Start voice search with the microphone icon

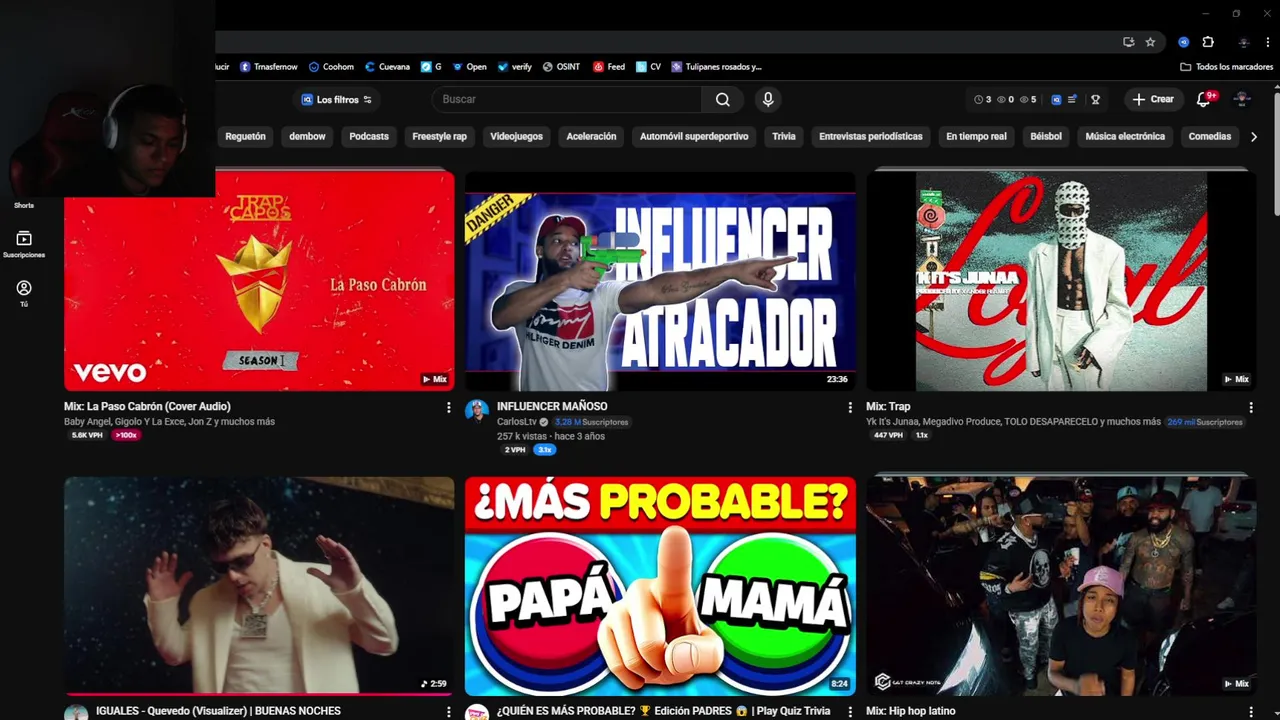[x=768, y=99]
